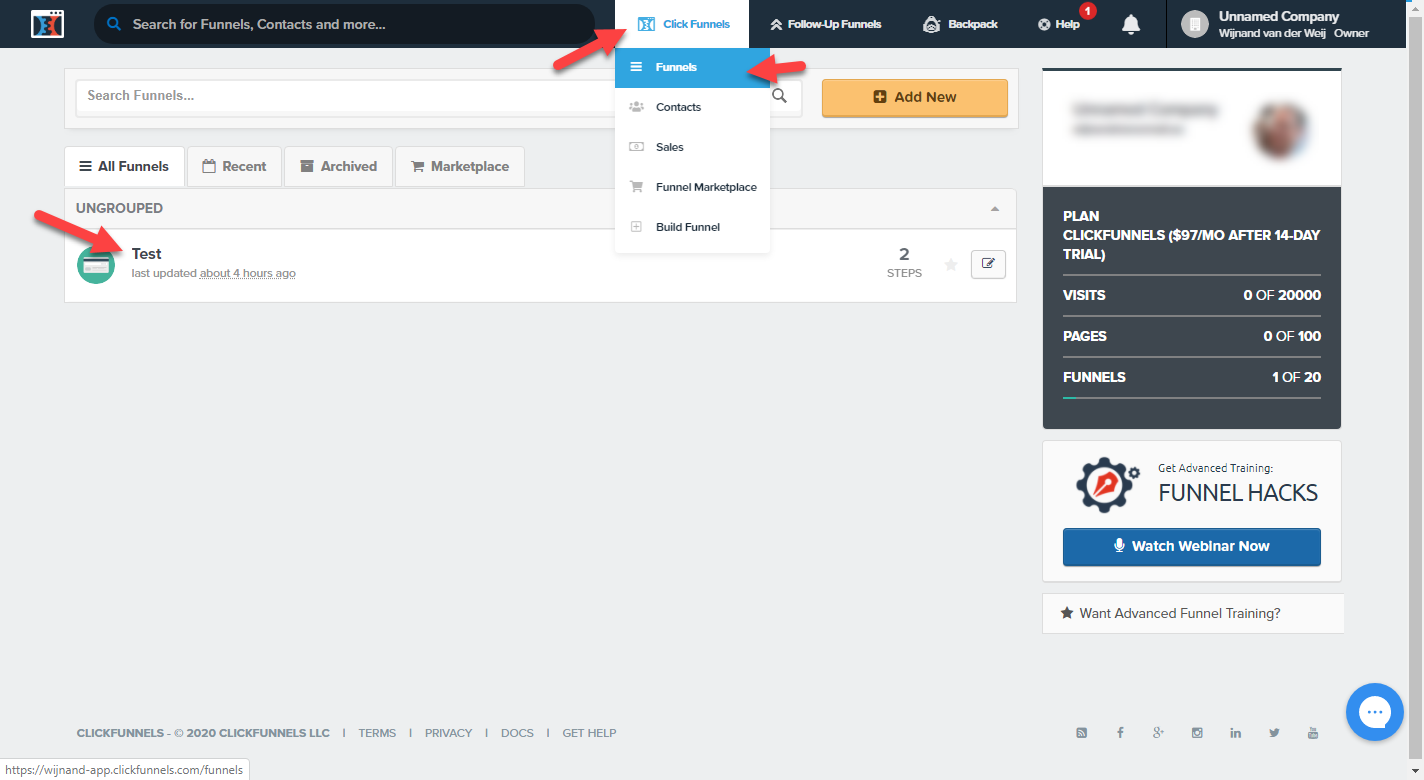Viewport: 1424px width, 780px height.
Task: Click the last updated about 4 hours ago text
Action: click(x=214, y=273)
